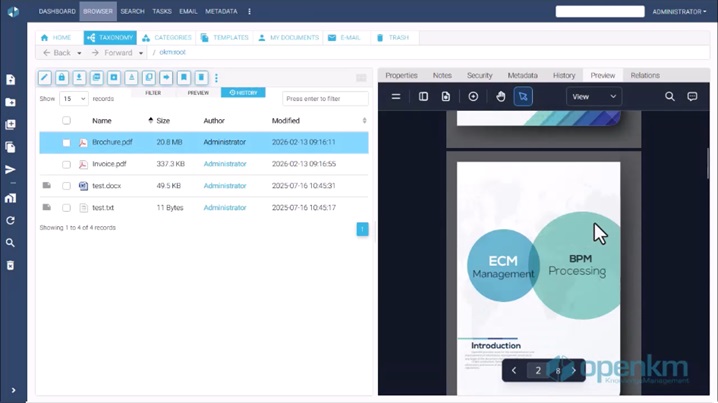Click the paper plane send icon in sidebar
Viewport: 718px width, 403px height.
pos(10,169)
